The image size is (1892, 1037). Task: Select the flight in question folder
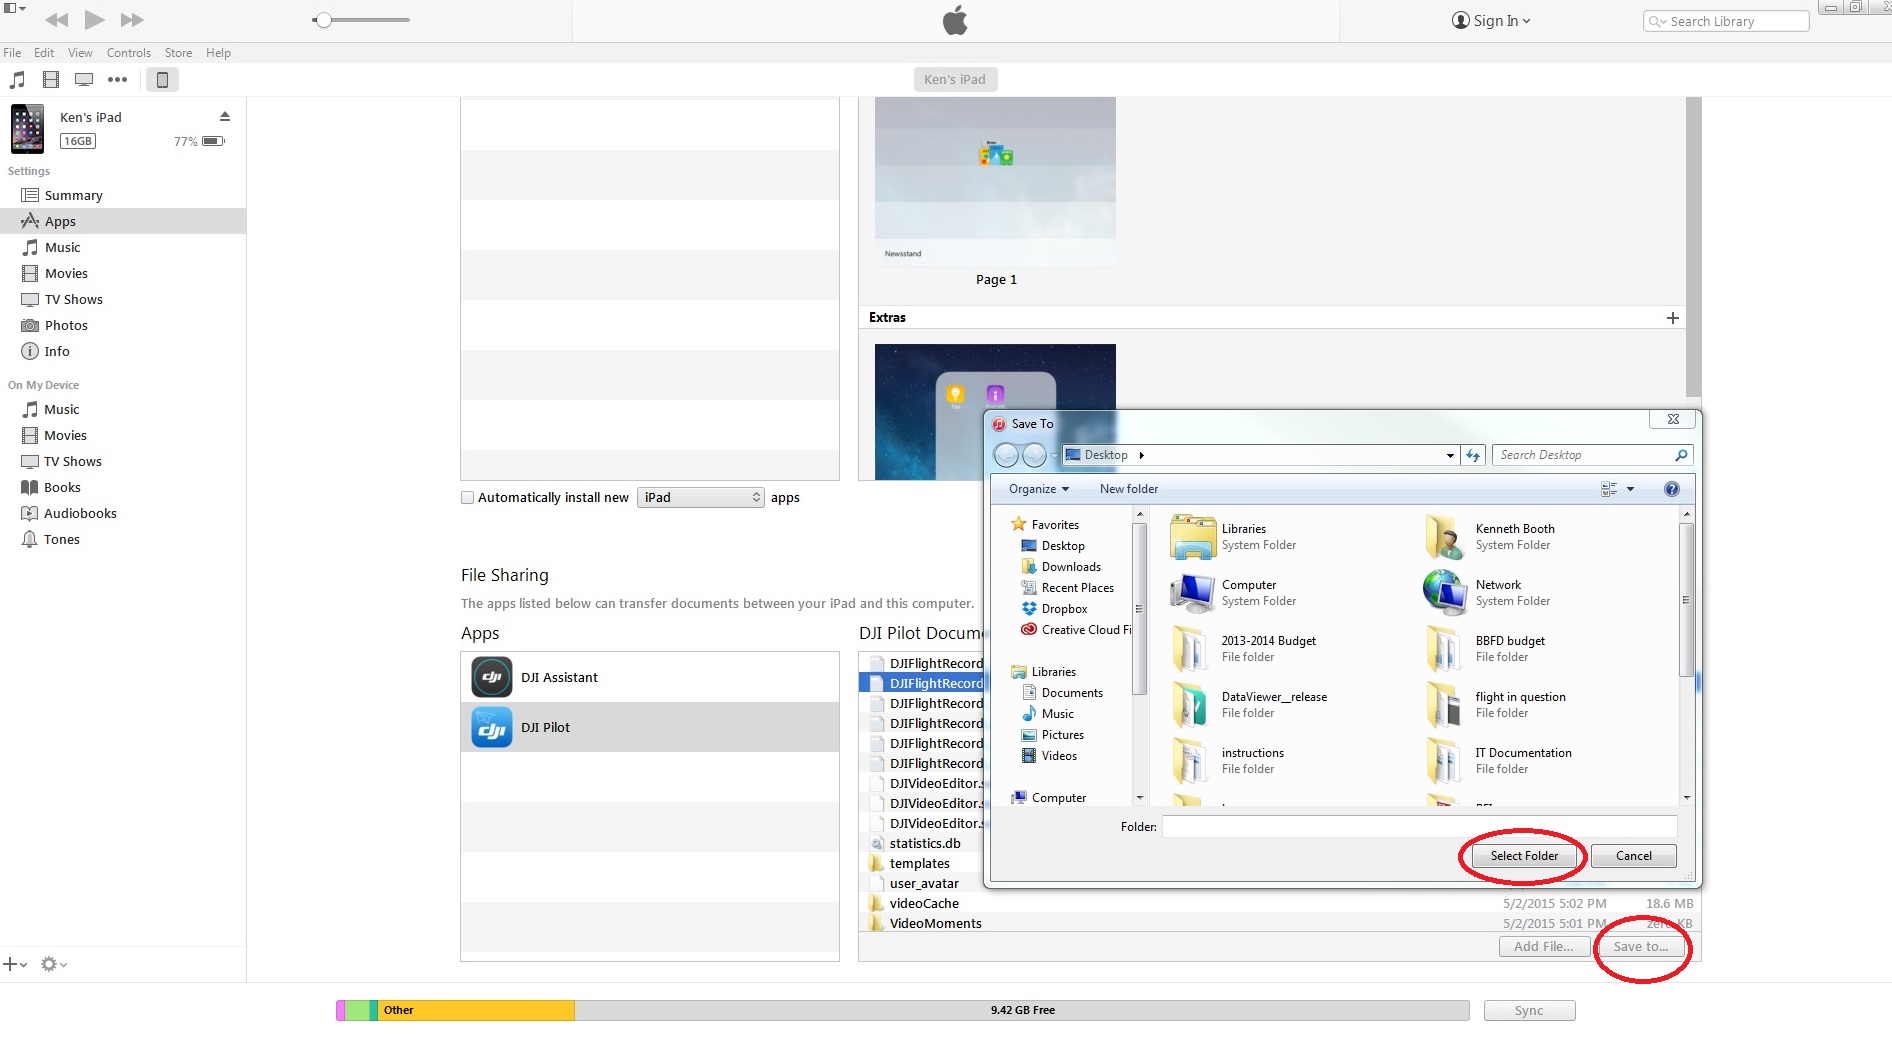[x=1495, y=704]
